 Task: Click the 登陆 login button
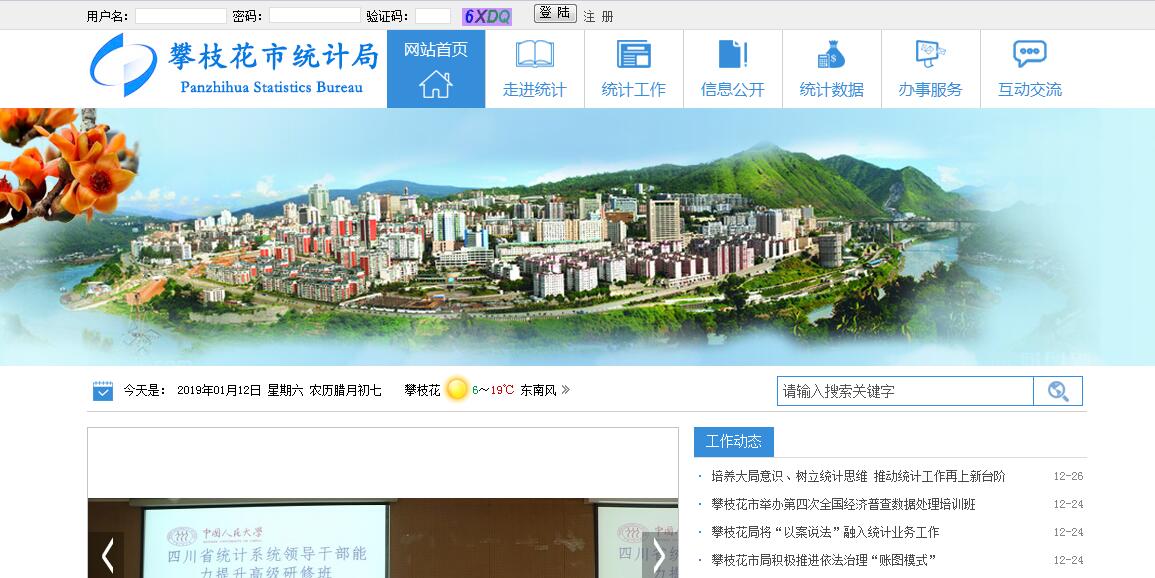555,13
